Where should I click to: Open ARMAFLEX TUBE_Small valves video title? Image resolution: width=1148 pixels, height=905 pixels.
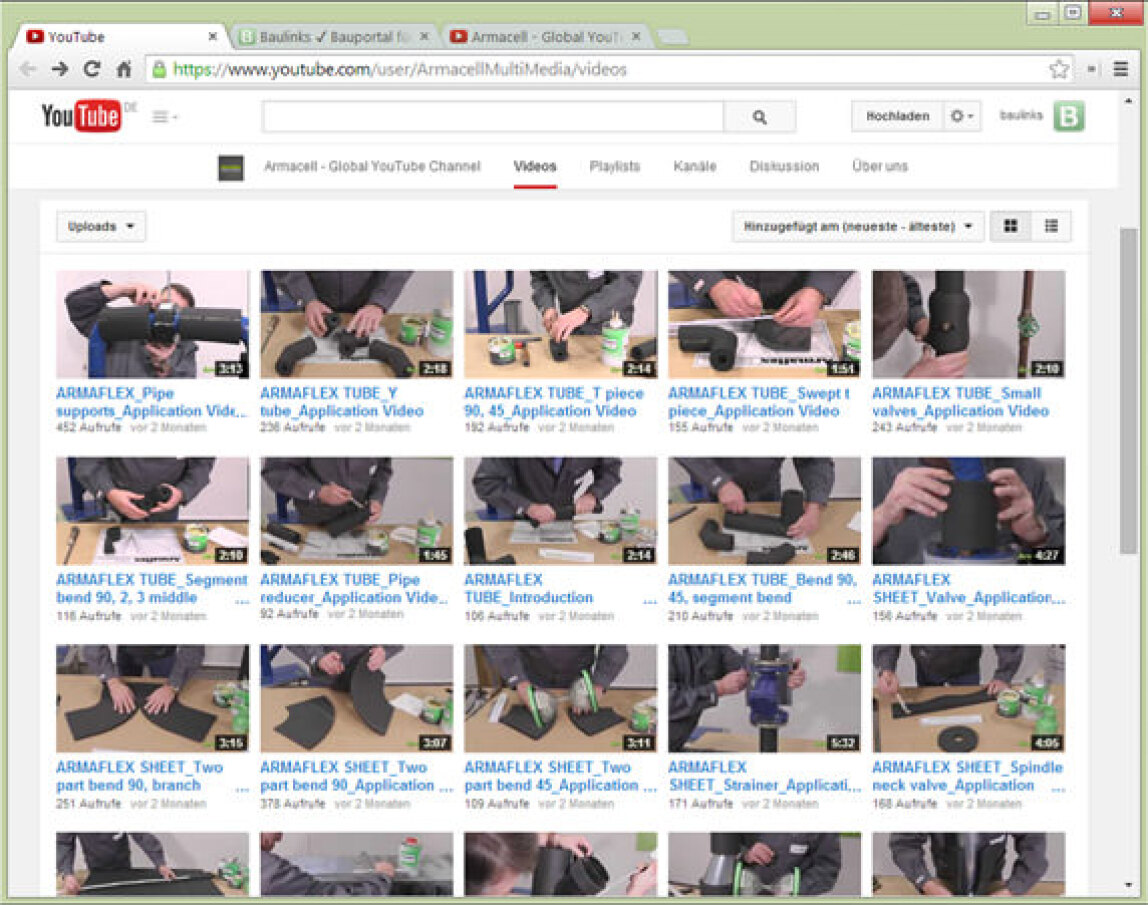click(961, 402)
